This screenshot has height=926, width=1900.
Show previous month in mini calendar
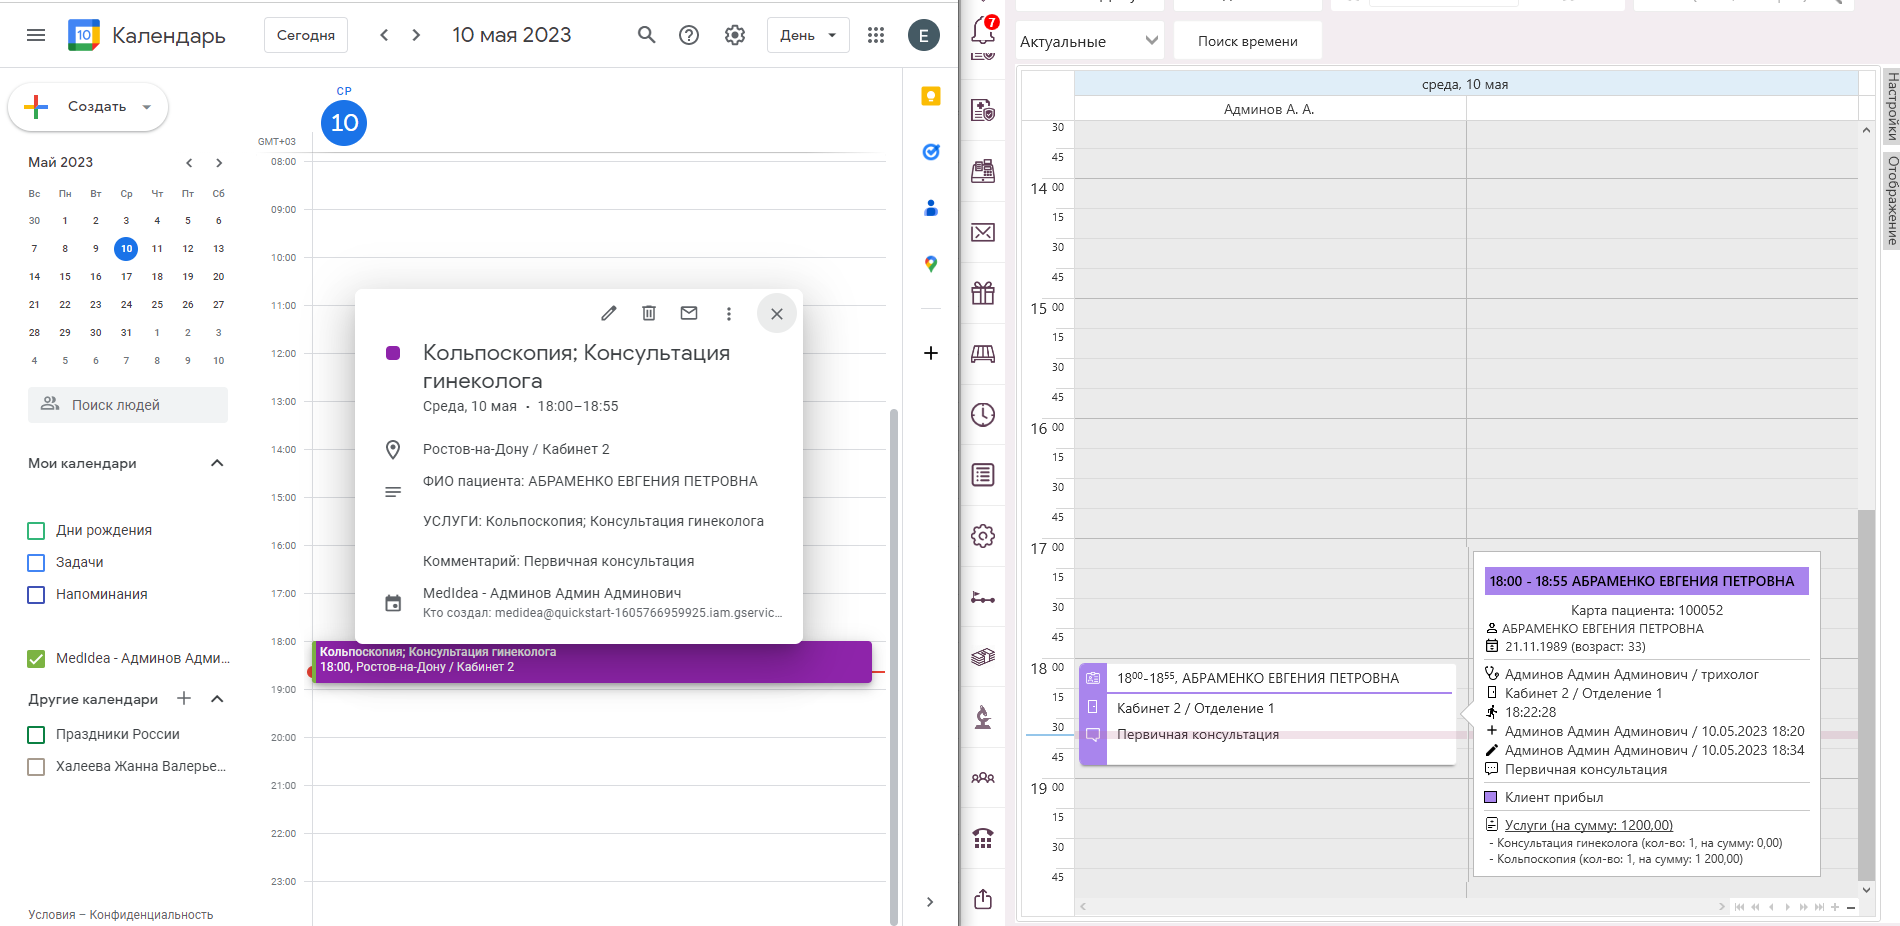point(188,163)
